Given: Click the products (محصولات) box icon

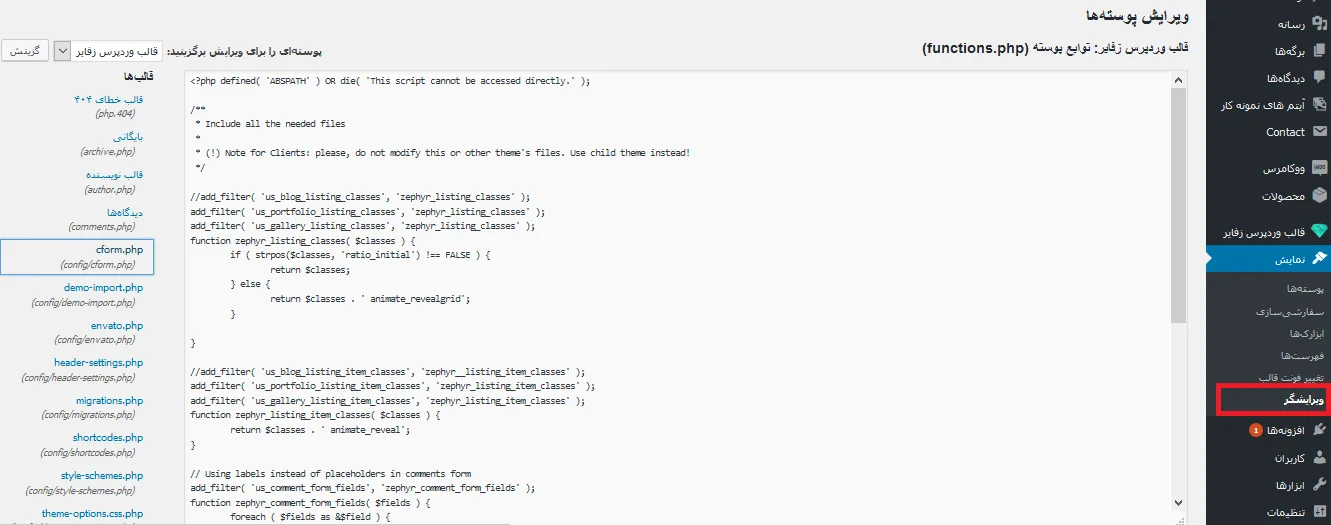Looking at the screenshot, I should point(1319,196).
